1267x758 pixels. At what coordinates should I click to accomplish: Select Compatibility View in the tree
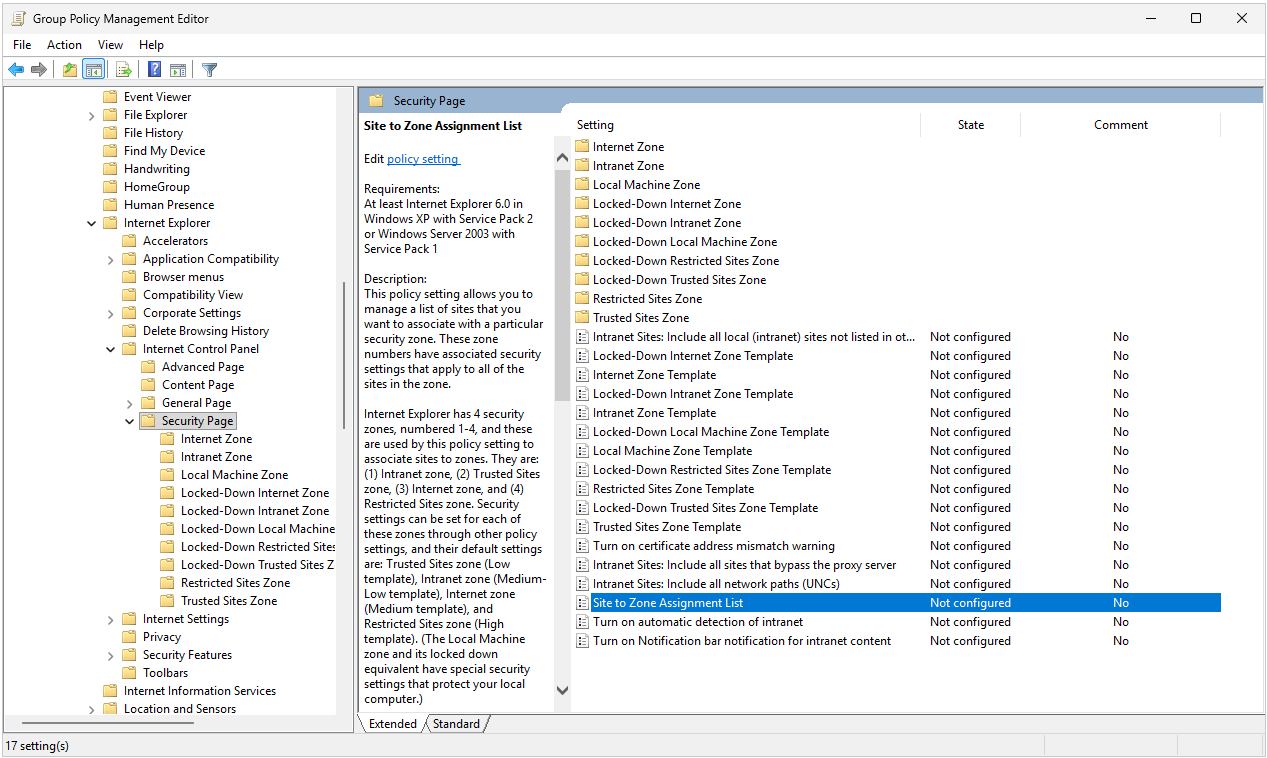tap(193, 295)
